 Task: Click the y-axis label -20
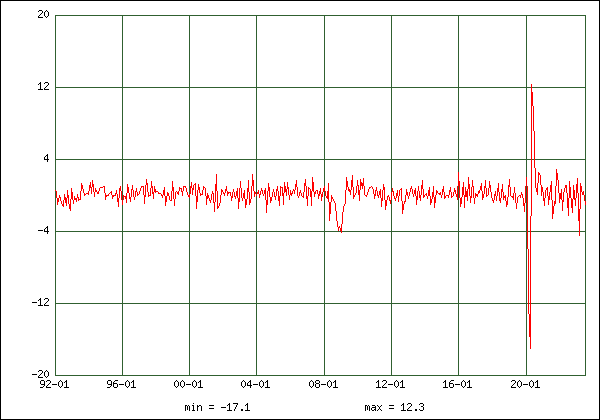pos(41,374)
